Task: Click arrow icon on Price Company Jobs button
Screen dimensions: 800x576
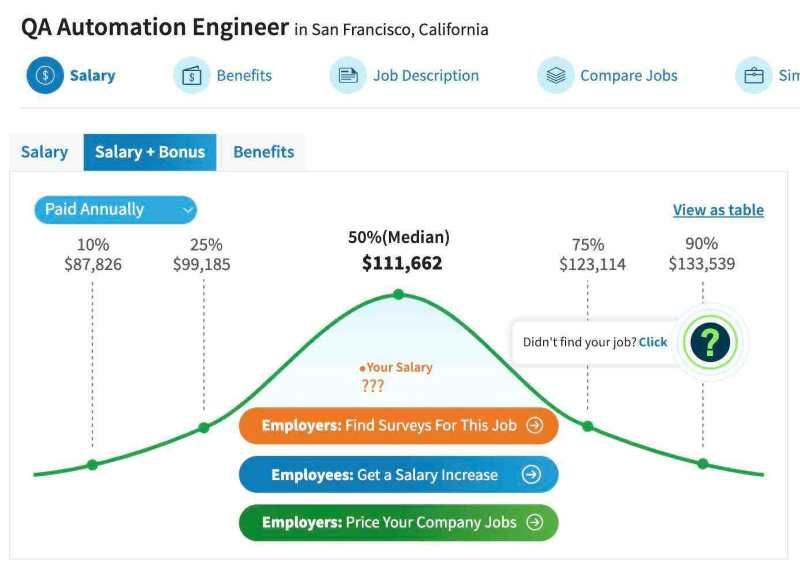Action: (x=535, y=522)
